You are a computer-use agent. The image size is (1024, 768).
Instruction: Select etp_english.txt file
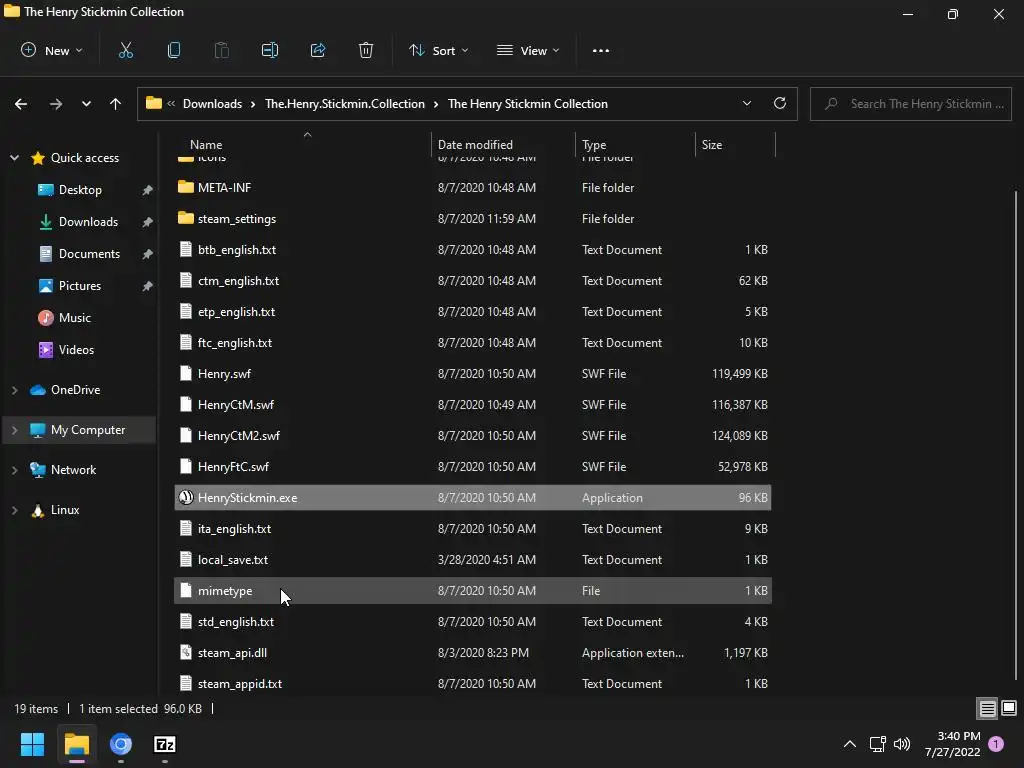(473, 312)
